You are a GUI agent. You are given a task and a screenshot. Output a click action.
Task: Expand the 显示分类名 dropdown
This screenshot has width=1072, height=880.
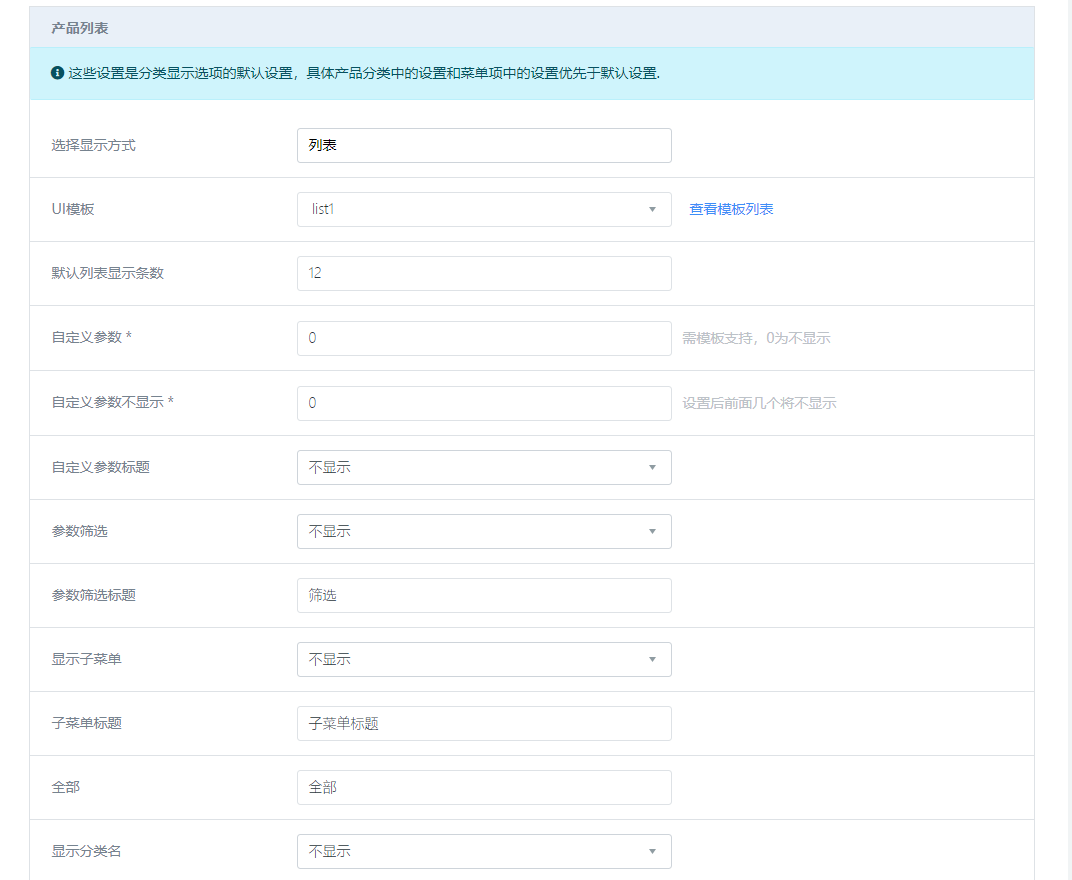point(484,851)
